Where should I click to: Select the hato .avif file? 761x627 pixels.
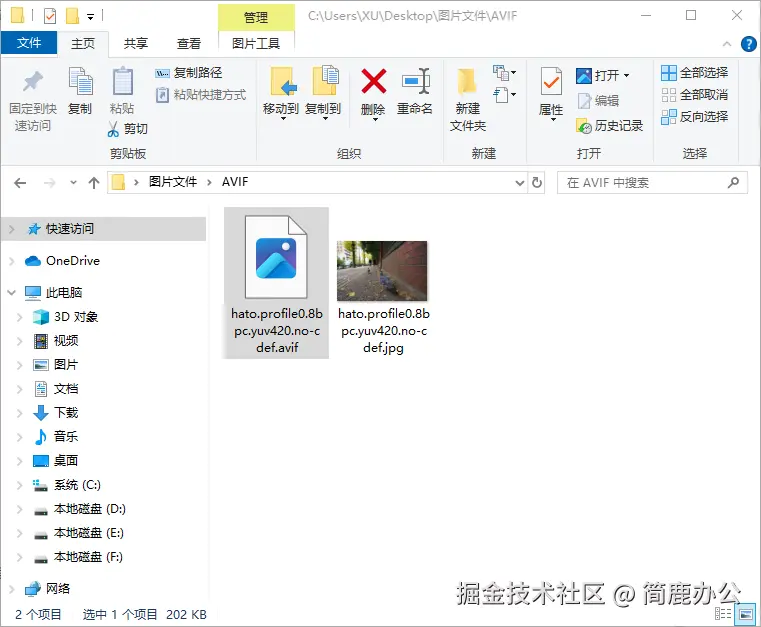pyautogui.click(x=276, y=283)
